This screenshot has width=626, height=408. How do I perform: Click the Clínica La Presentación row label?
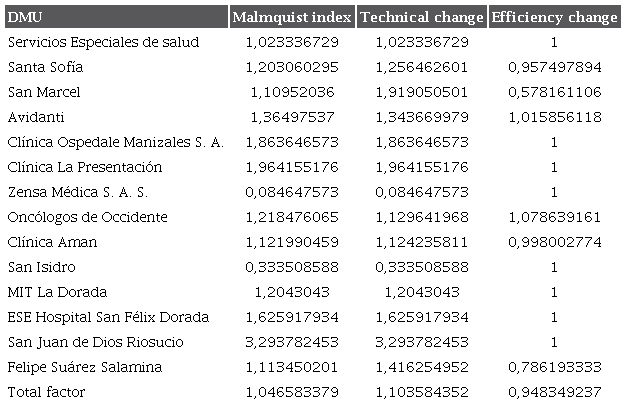[x=84, y=167]
